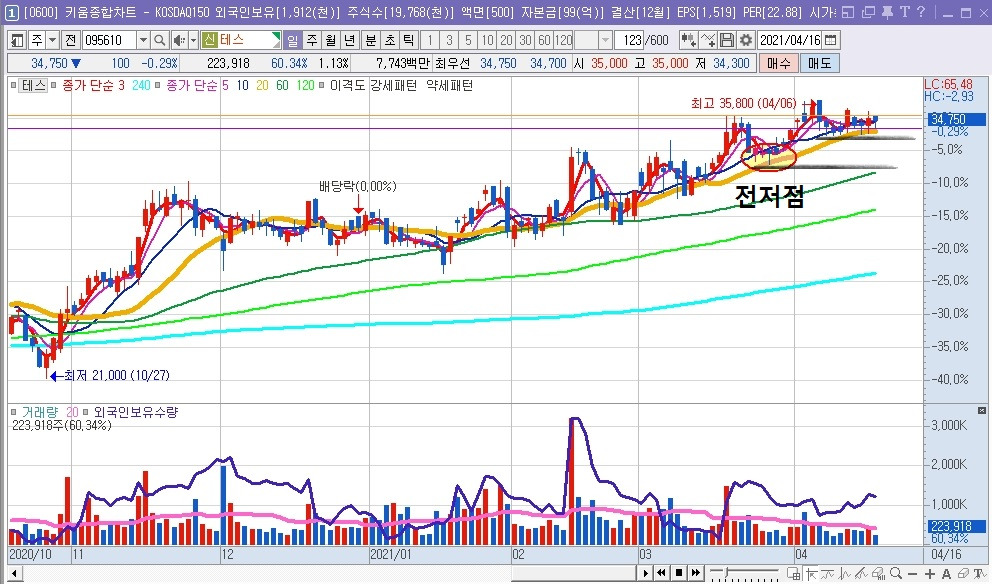Open the stock code 095610 dropdown arrow

click(144, 40)
